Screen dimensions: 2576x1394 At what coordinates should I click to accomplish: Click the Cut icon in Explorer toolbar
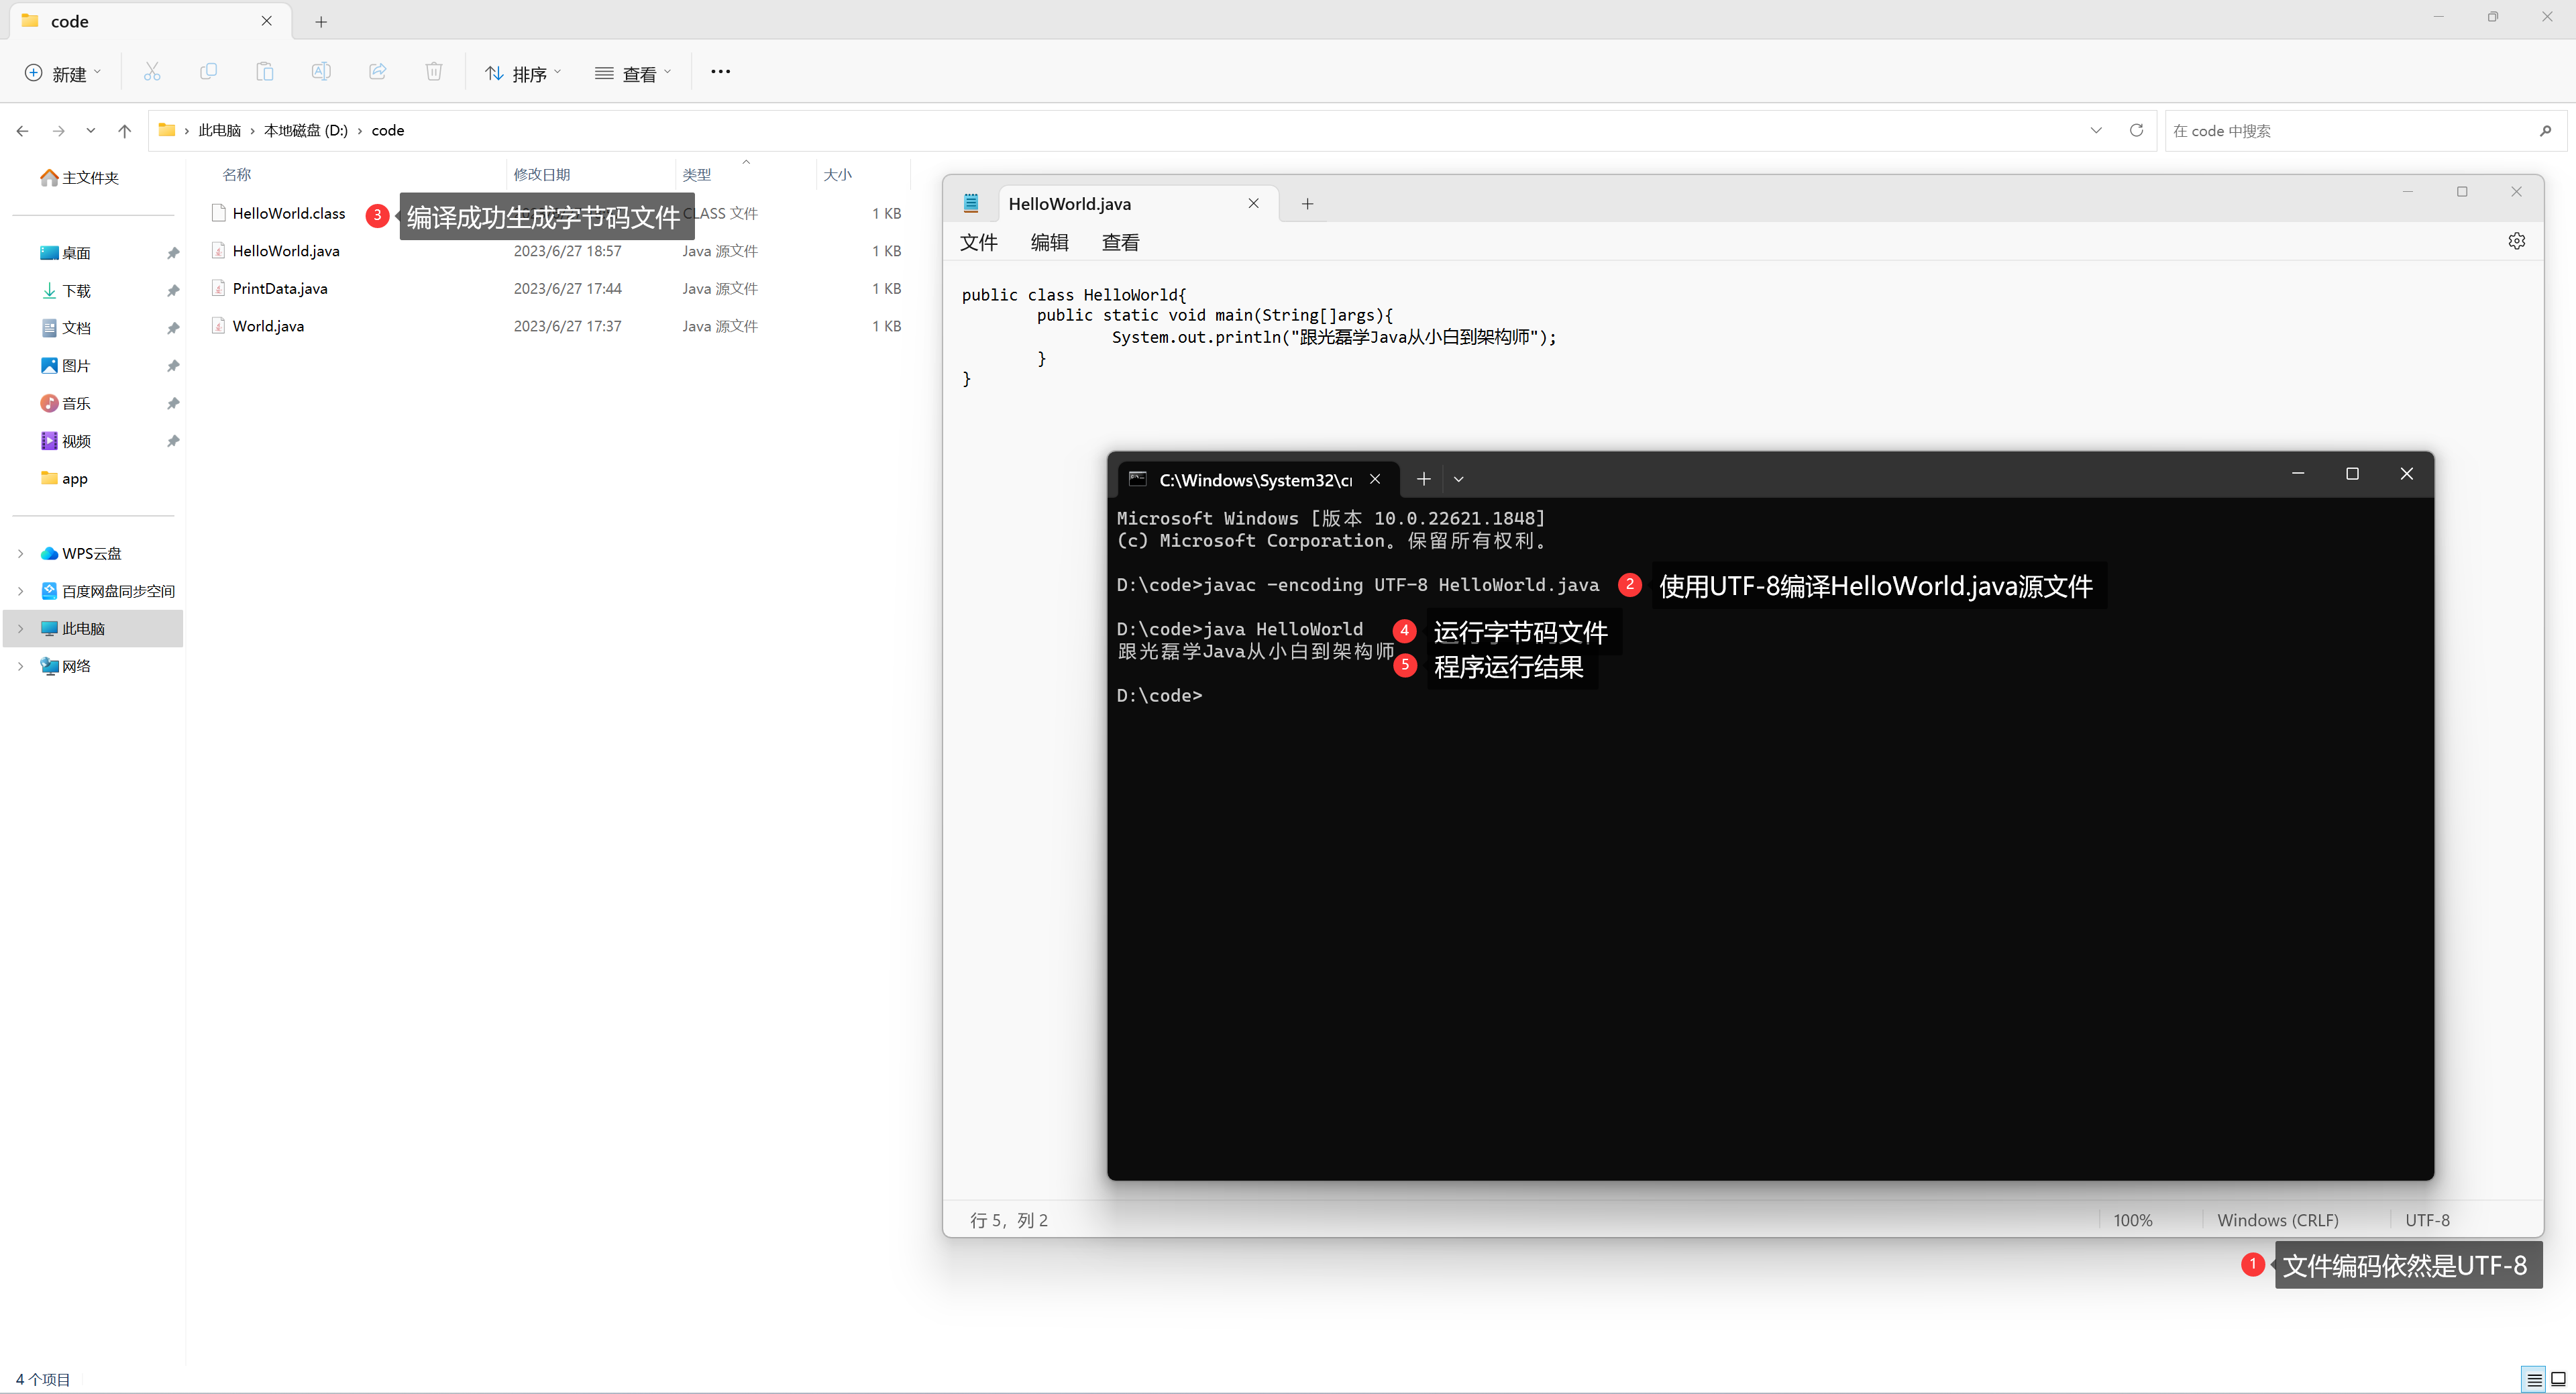(x=152, y=72)
